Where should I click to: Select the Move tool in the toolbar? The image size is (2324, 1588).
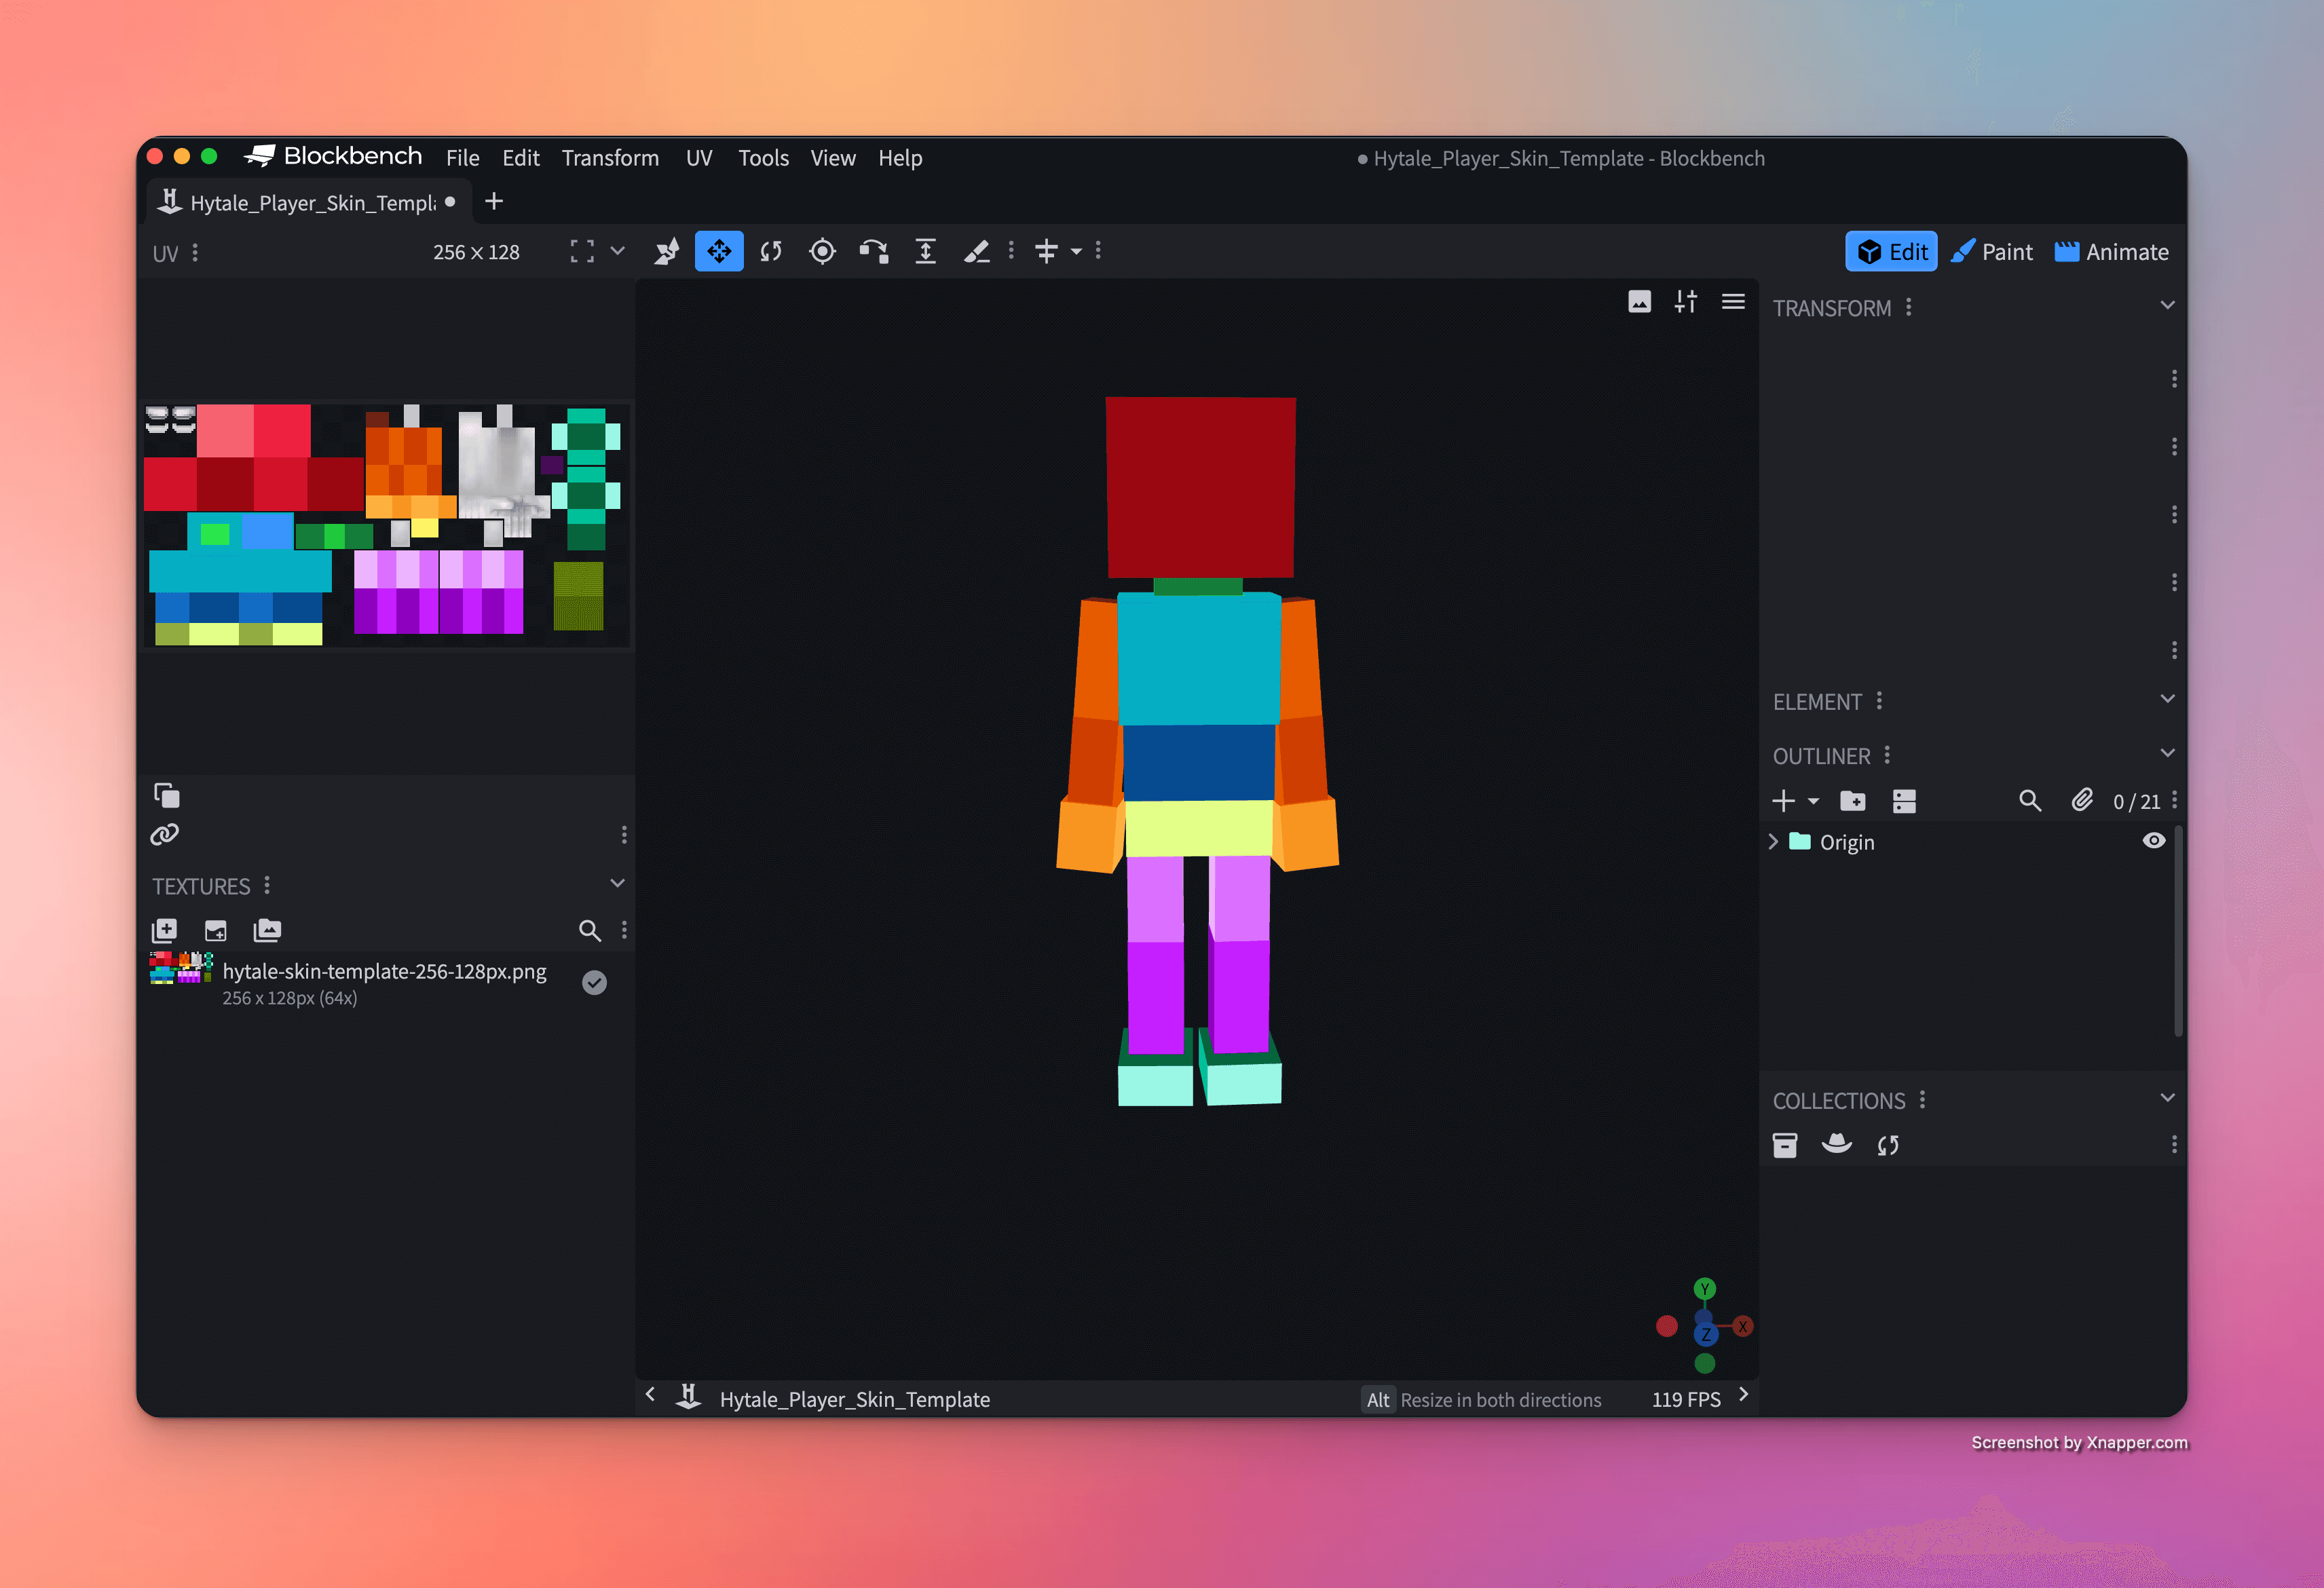pos(719,251)
